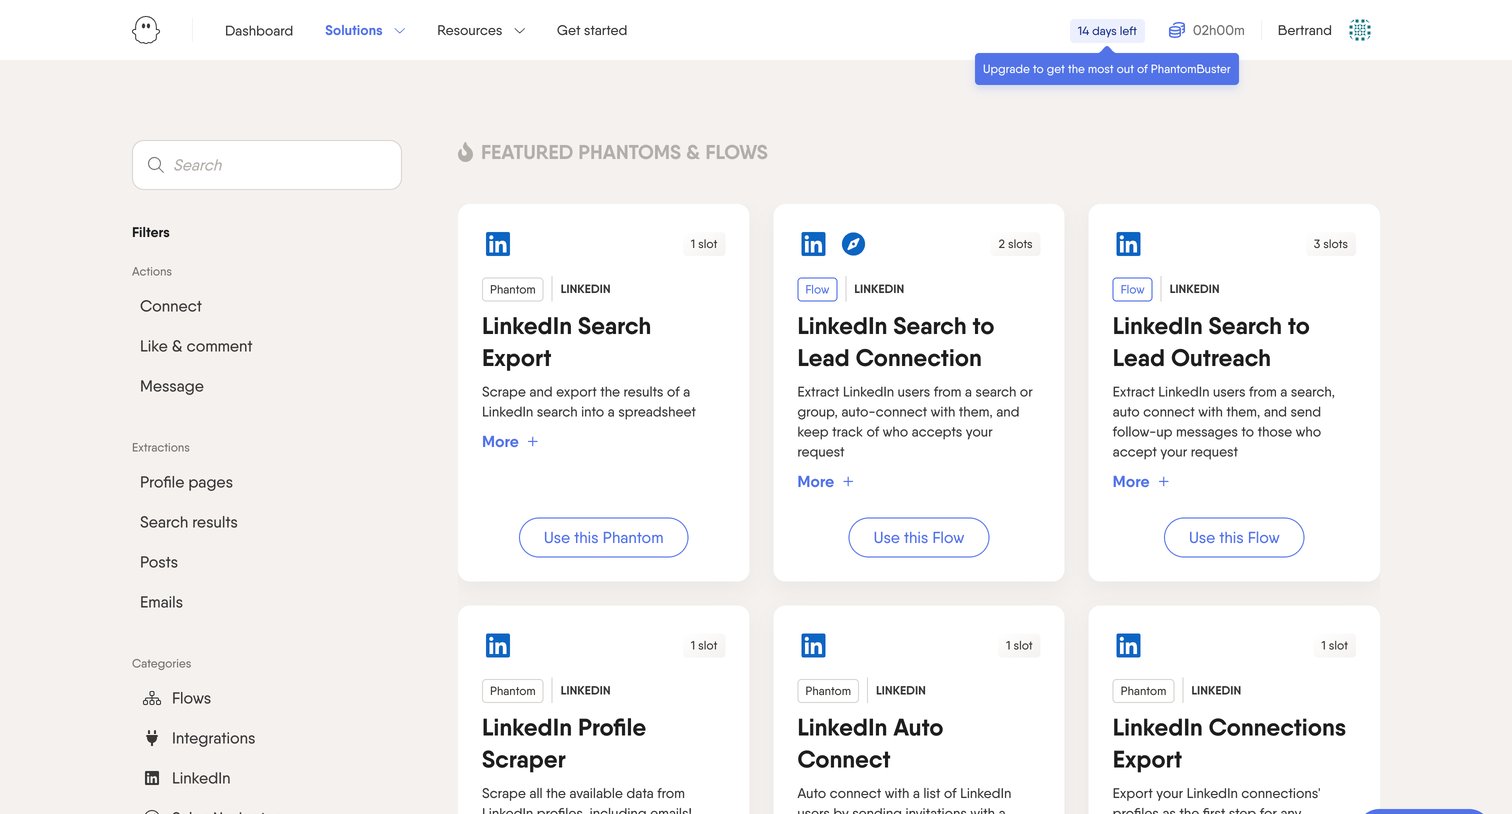The height and width of the screenshot is (814, 1512).
Task: Filter by Message action
Action: point(172,386)
